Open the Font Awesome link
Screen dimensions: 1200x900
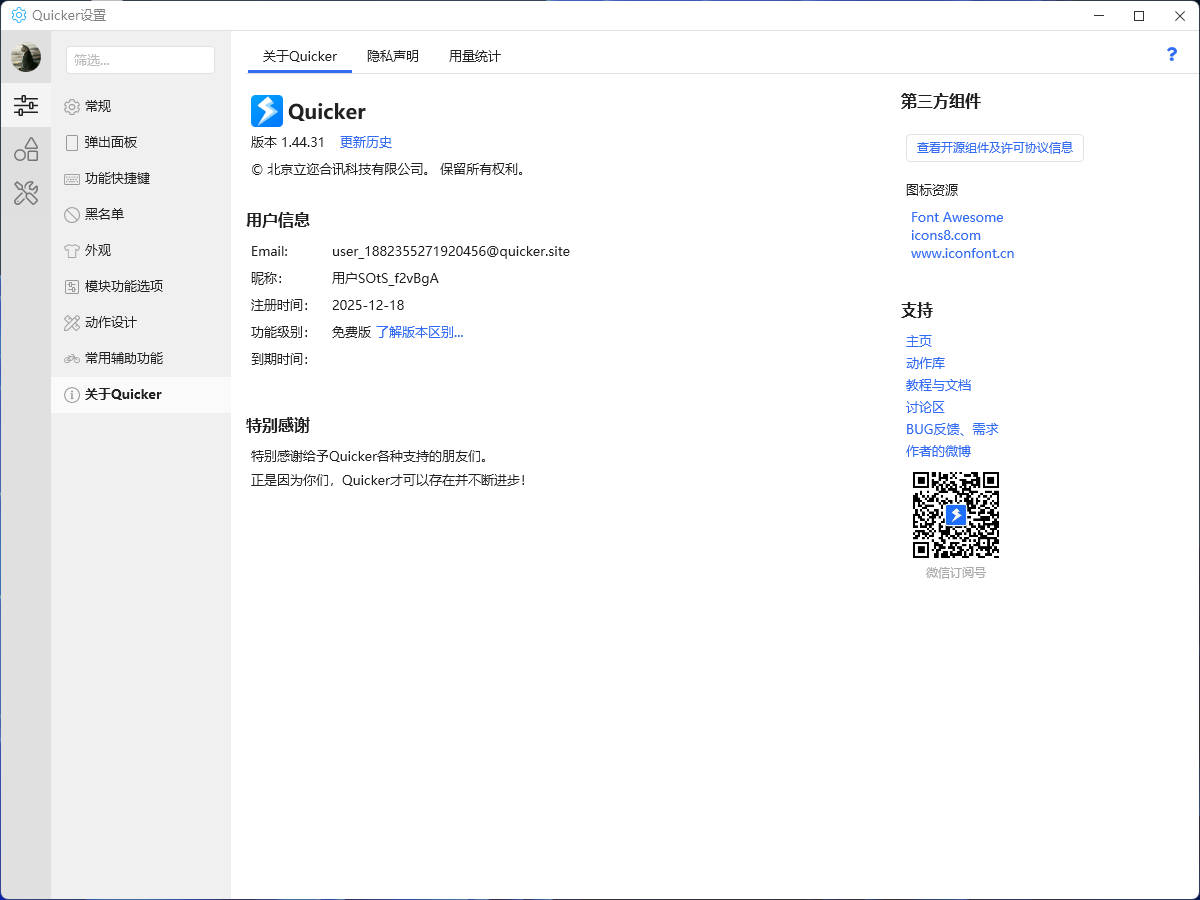pyautogui.click(x=956, y=217)
